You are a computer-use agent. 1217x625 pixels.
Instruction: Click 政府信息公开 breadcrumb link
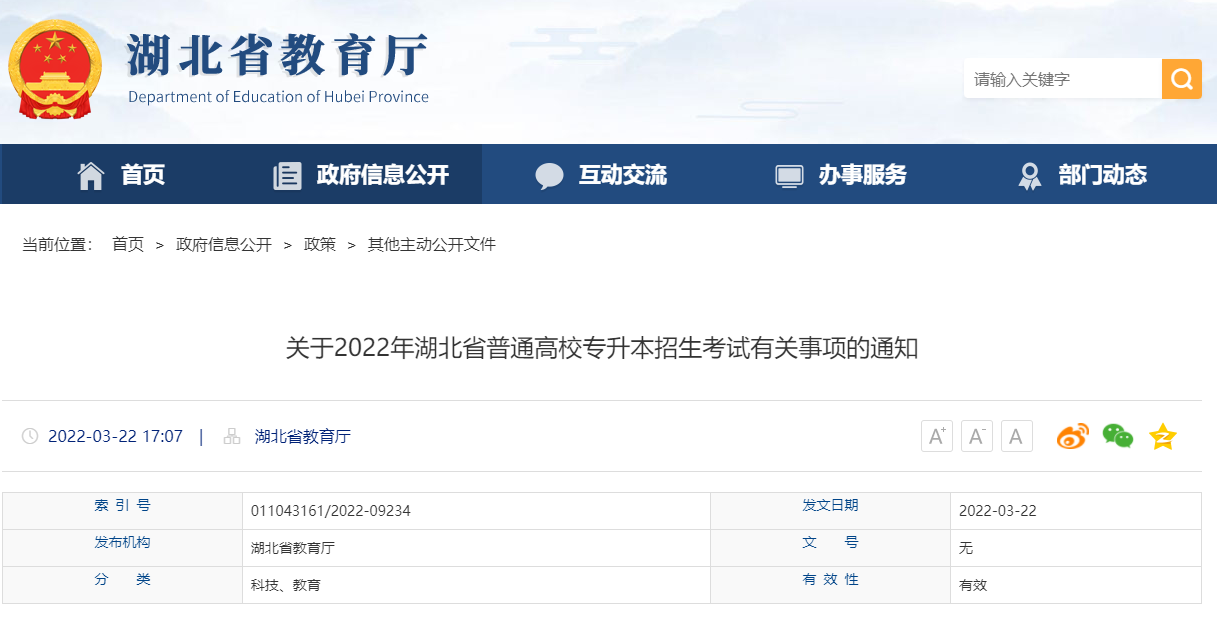point(224,244)
